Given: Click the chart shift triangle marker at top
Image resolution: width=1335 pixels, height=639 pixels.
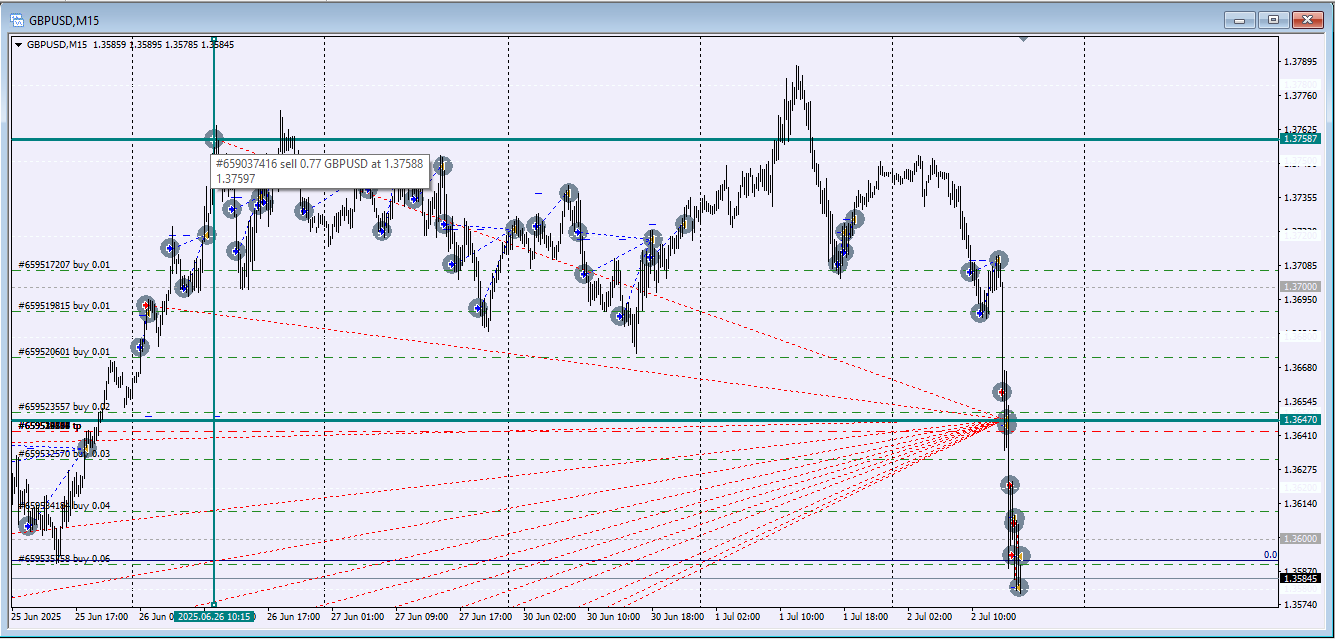Looking at the screenshot, I should tap(1023, 39).
